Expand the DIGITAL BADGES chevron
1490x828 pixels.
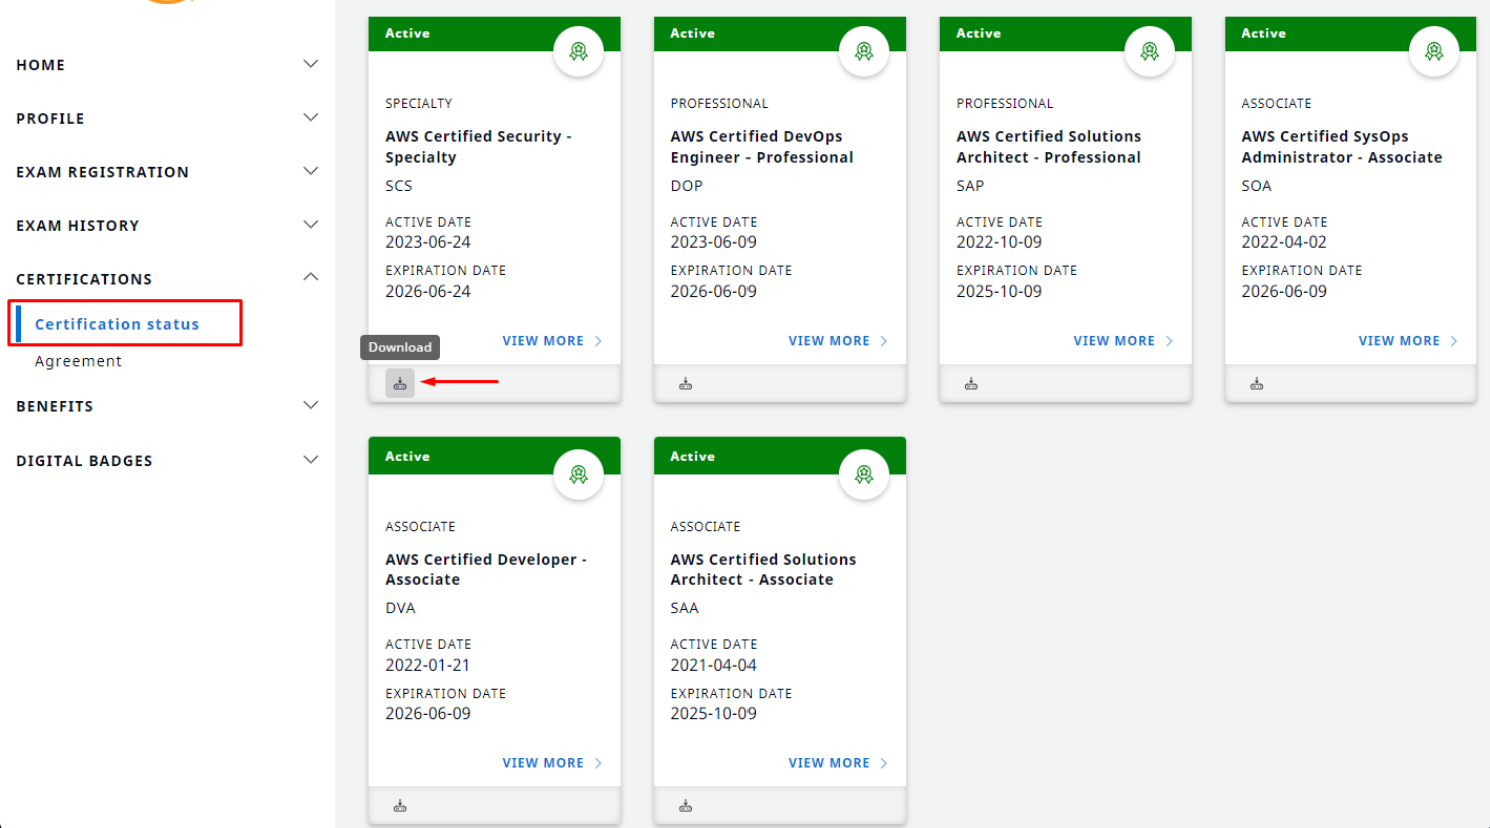(311, 460)
